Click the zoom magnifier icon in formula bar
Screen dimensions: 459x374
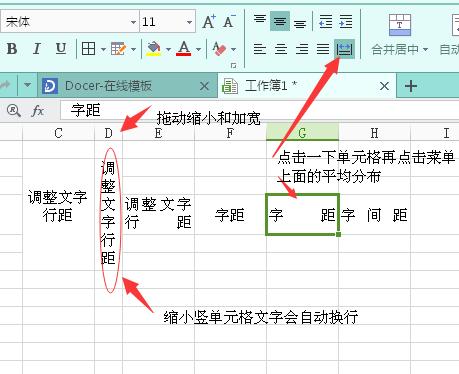tap(14, 110)
